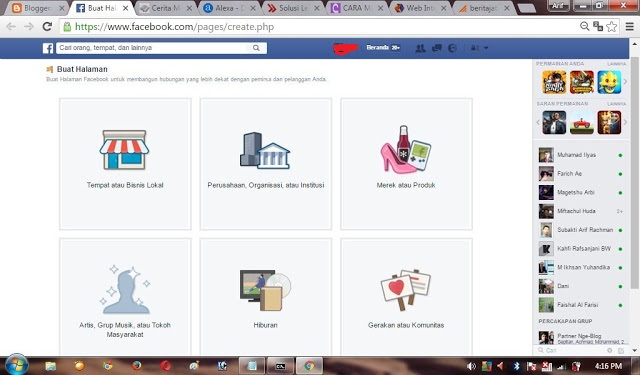Expand the account settings dropdown arrow
Image resolution: width=640 pixels, height=375 pixels.
(x=486, y=48)
